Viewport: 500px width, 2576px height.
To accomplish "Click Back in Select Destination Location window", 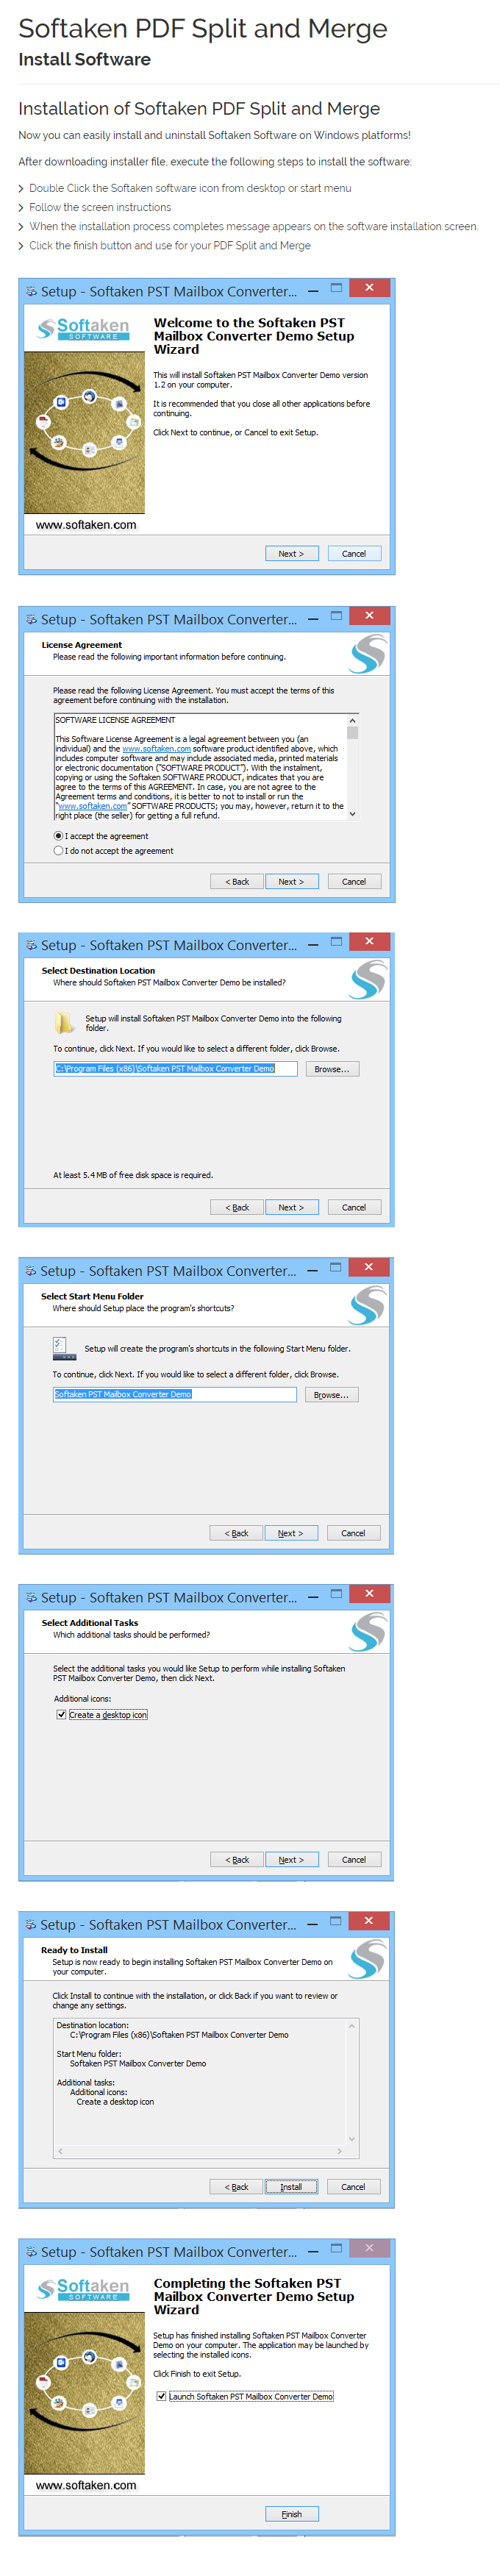I will 237,1207.
